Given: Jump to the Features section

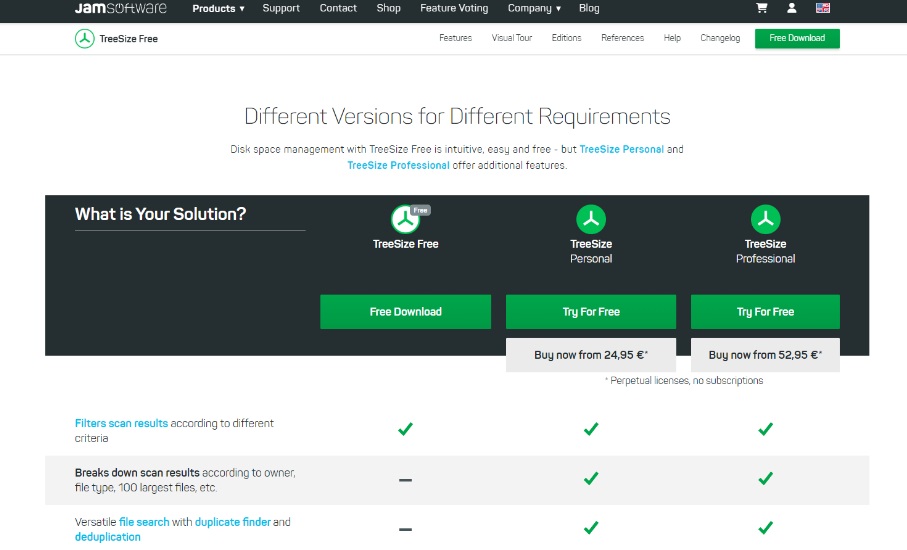Looking at the screenshot, I should pyautogui.click(x=455, y=38).
